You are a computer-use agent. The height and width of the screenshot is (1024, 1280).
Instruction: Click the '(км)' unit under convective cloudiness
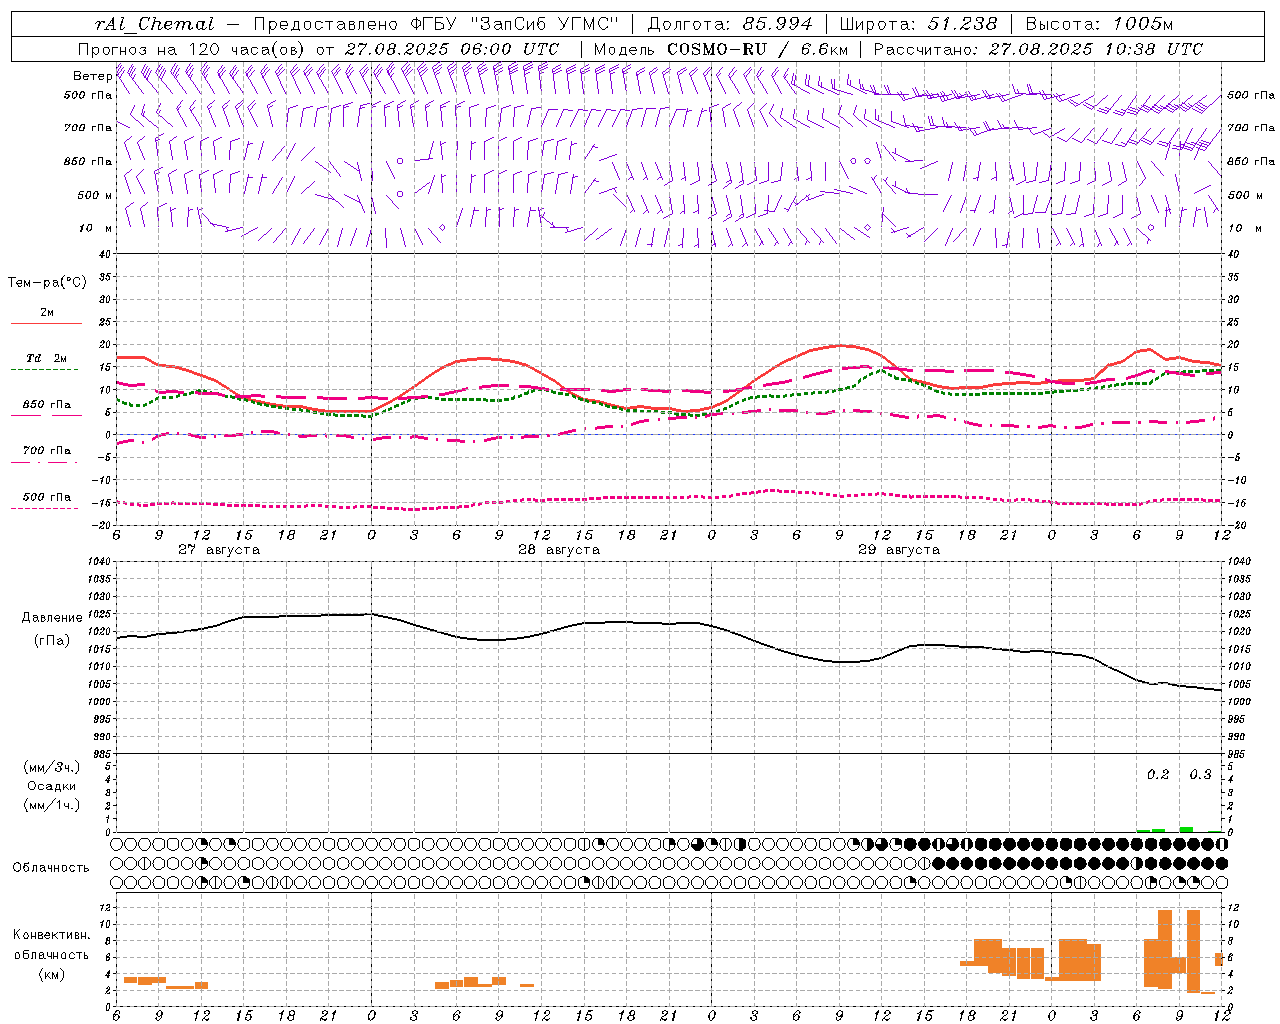click(52, 974)
